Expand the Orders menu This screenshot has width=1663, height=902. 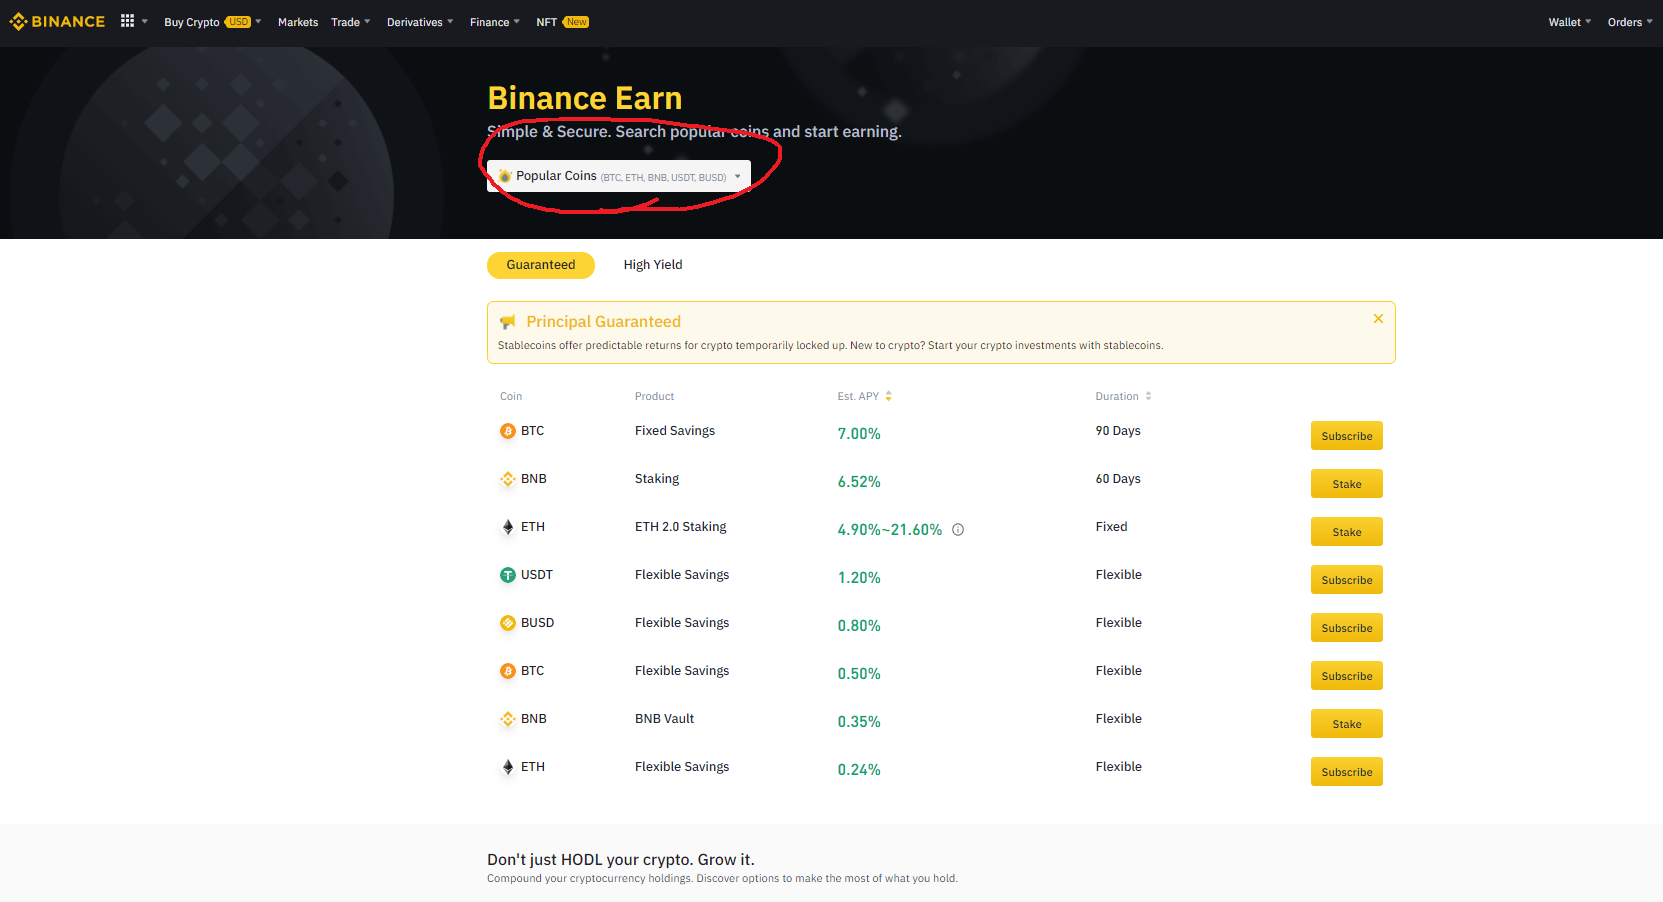click(1630, 22)
